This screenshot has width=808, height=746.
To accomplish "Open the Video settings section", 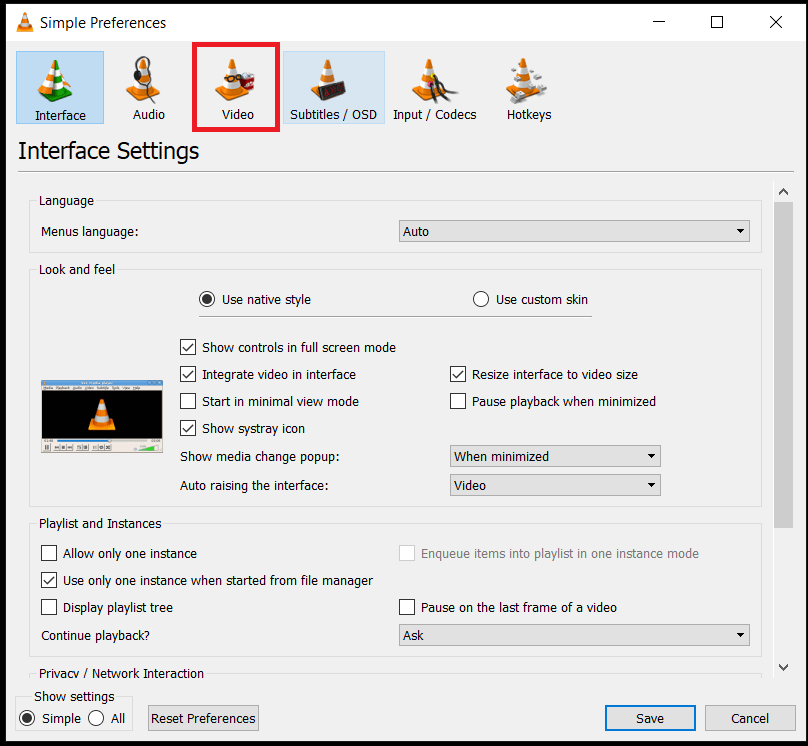I will 236,87.
